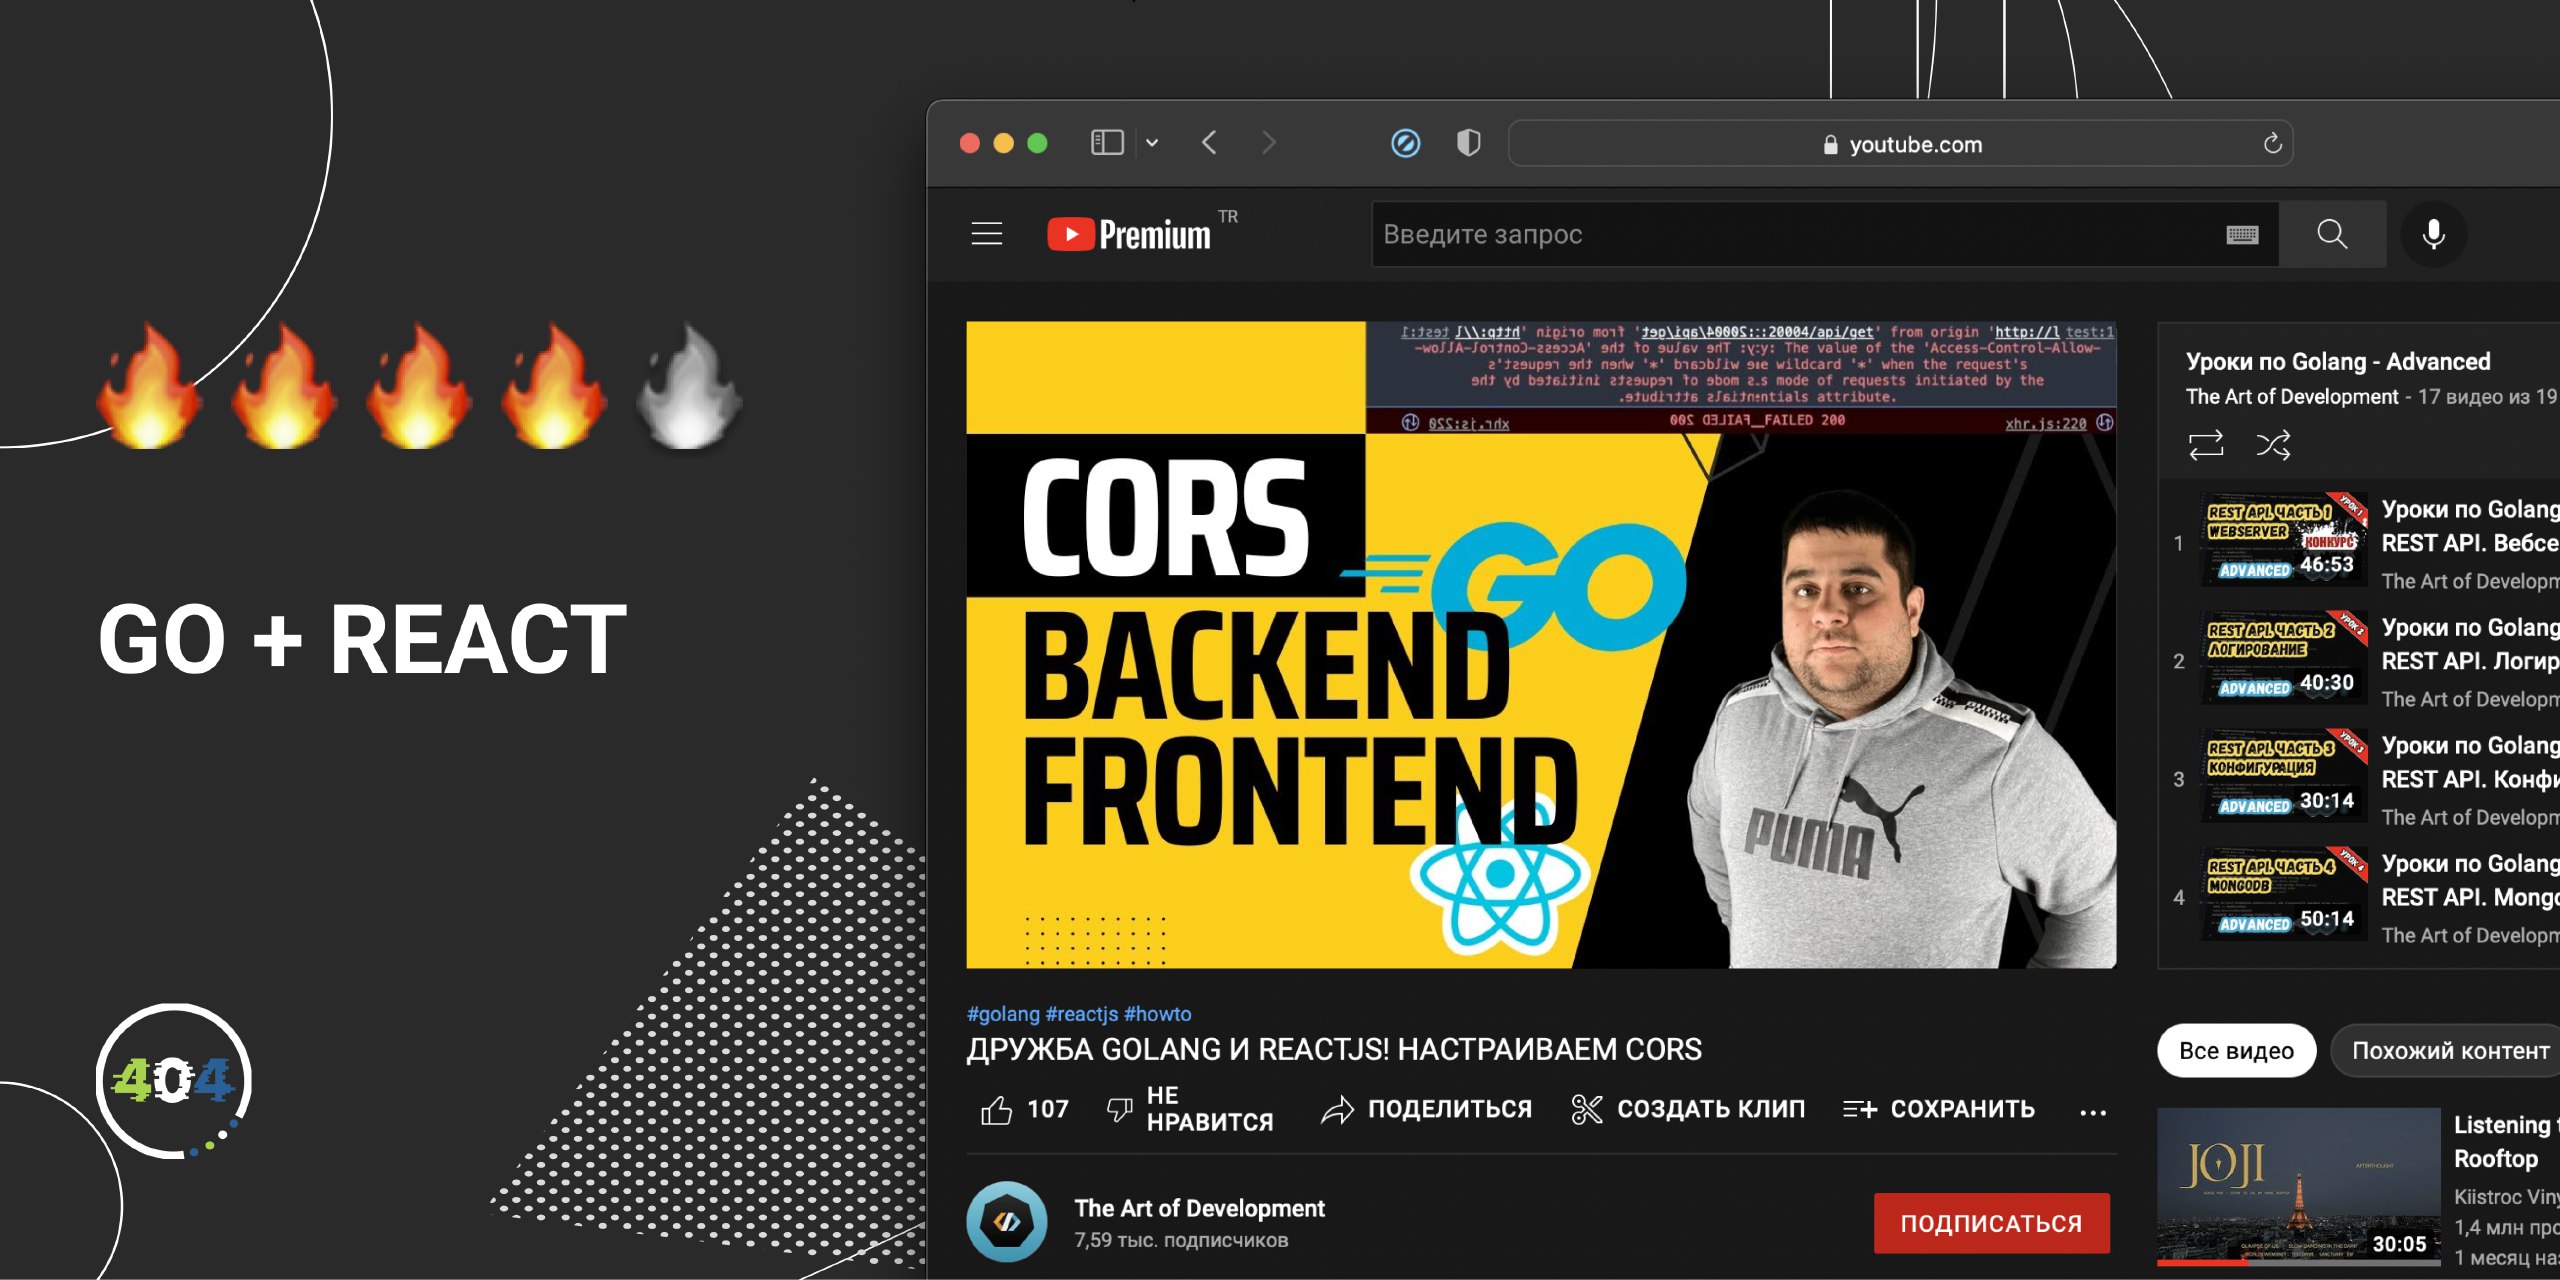The height and width of the screenshot is (1280, 2560).
Task: Open 'The Art of Development' channel name link
Action: (x=1199, y=1208)
